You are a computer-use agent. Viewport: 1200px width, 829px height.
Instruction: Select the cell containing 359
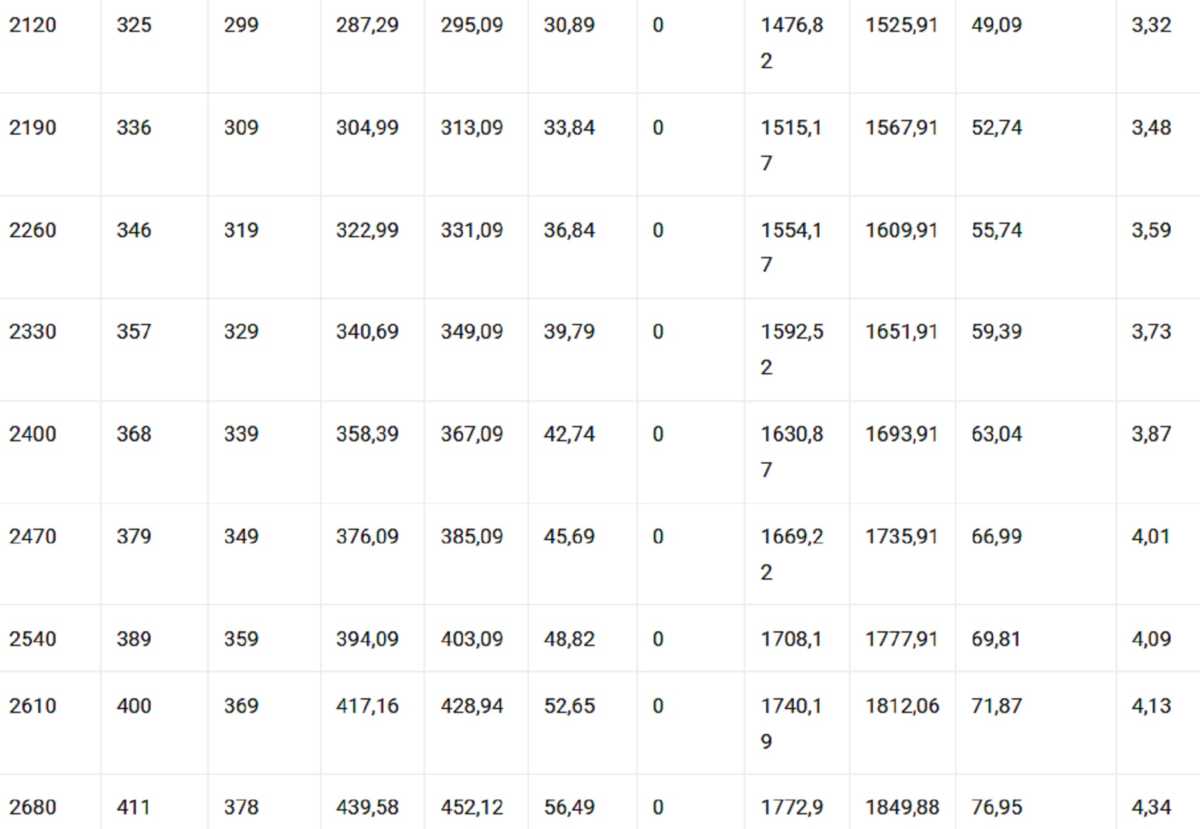(264, 637)
